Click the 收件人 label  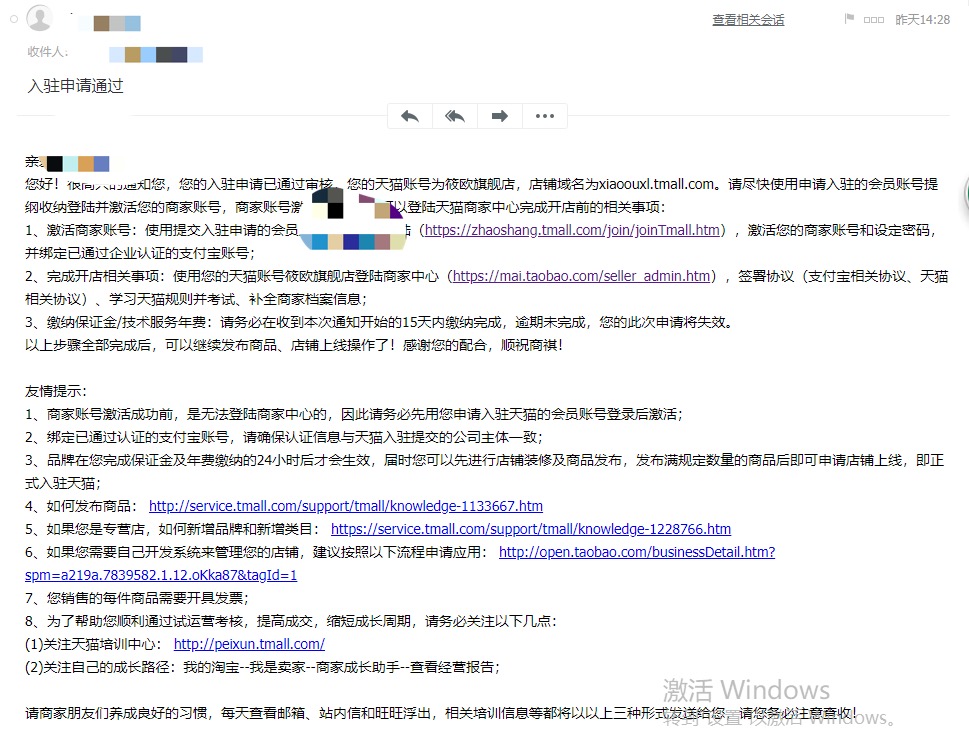48,52
